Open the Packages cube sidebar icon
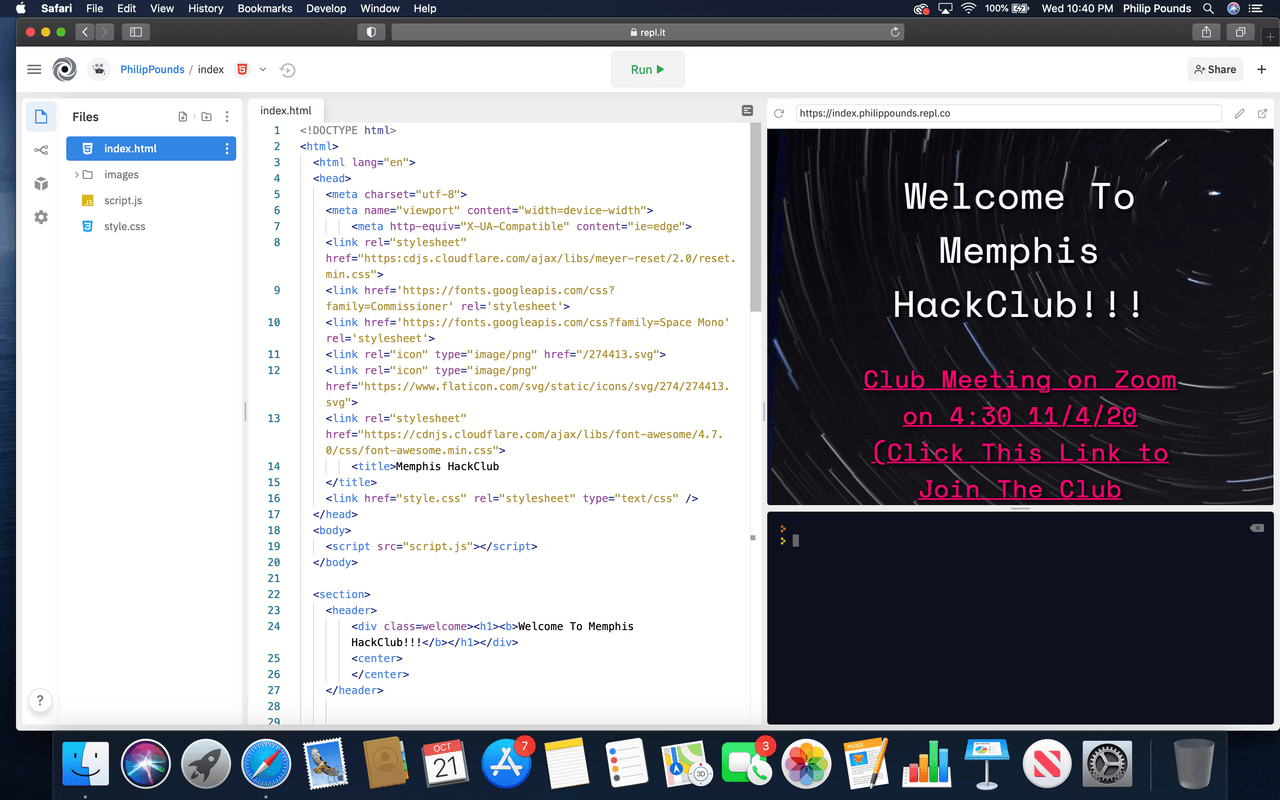Viewport: 1280px width, 800px height. tap(41, 184)
